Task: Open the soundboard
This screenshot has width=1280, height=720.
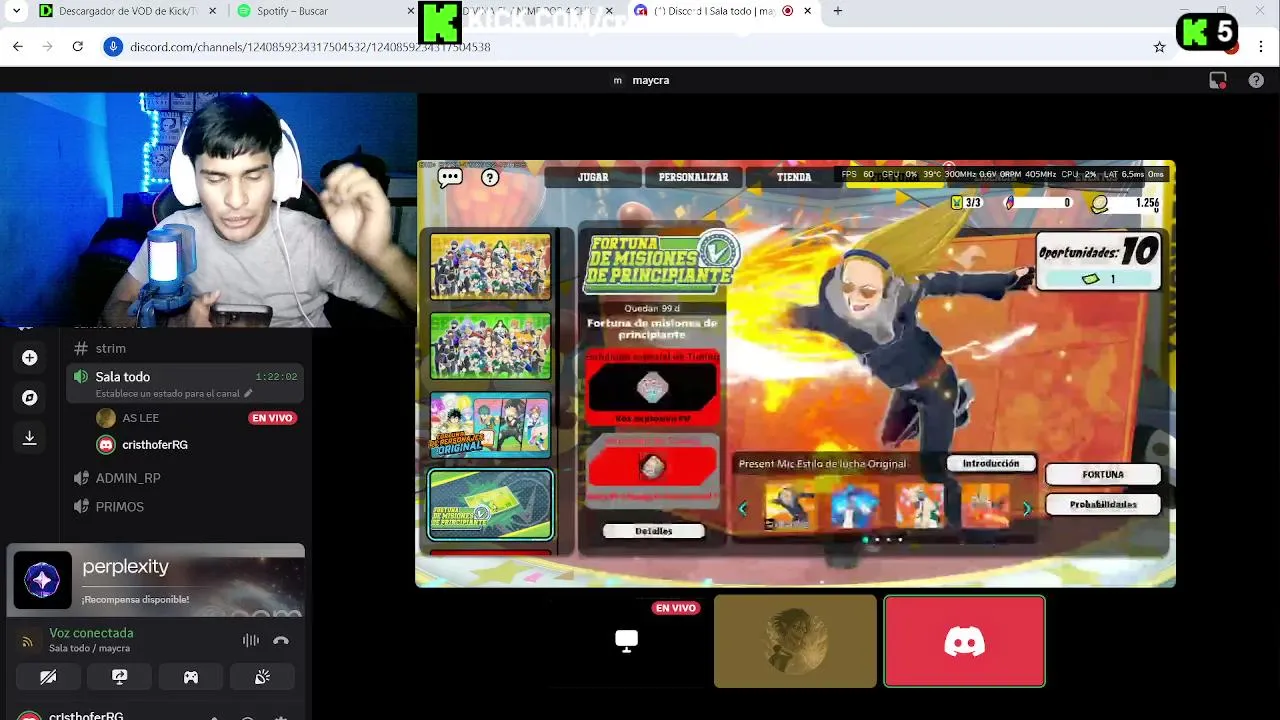Action: pos(262,677)
